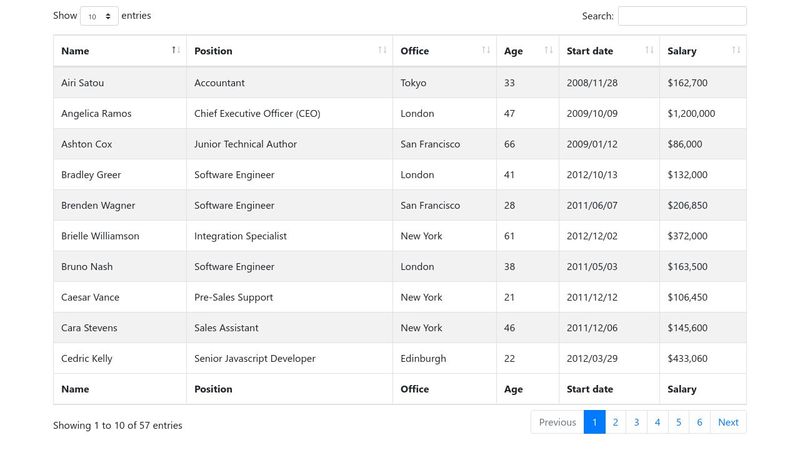800x450 pixels.
Task: Go to page 3 of the table
Action: tap(636, 422)
